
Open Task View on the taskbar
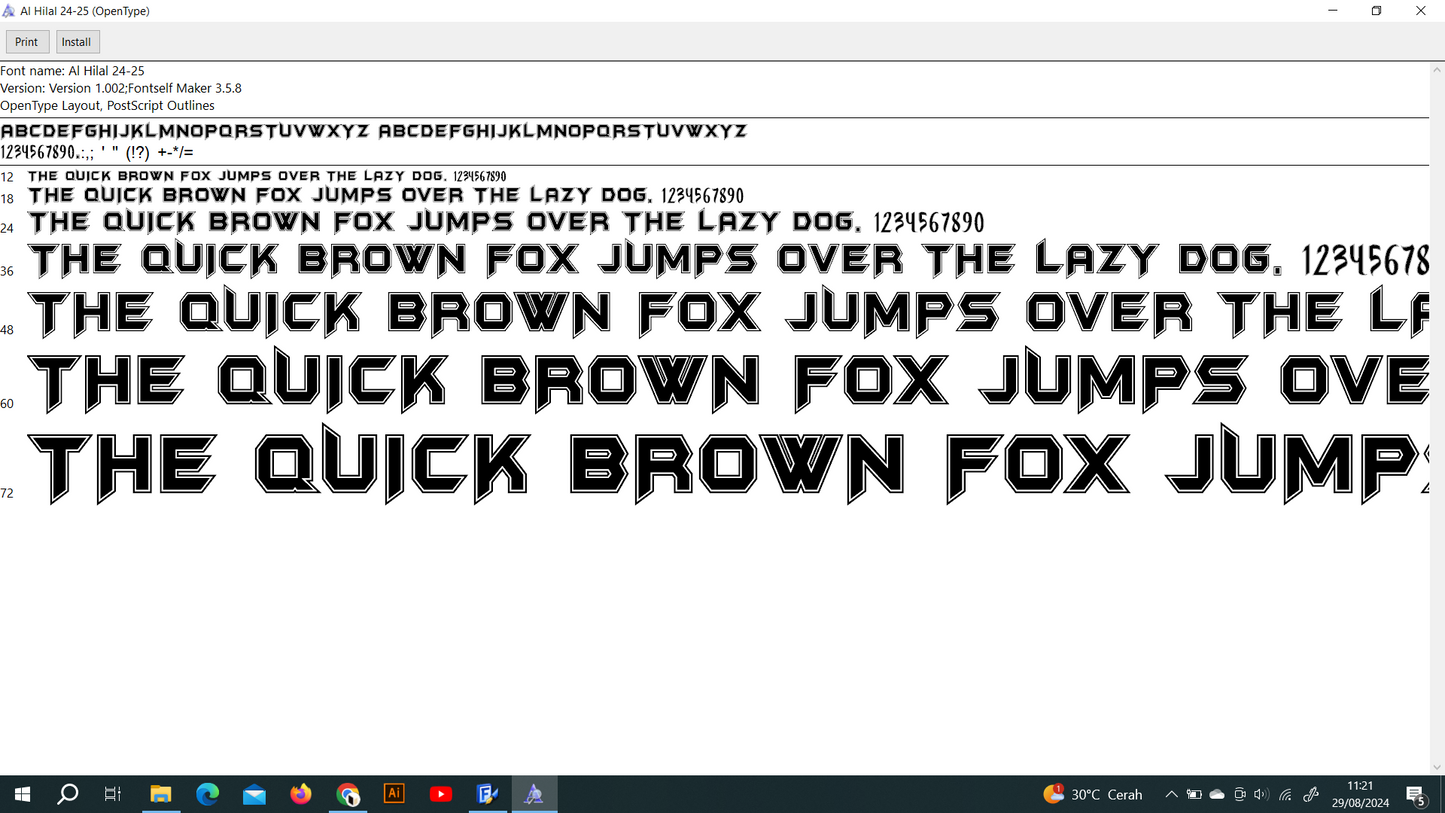click(113, 794)
